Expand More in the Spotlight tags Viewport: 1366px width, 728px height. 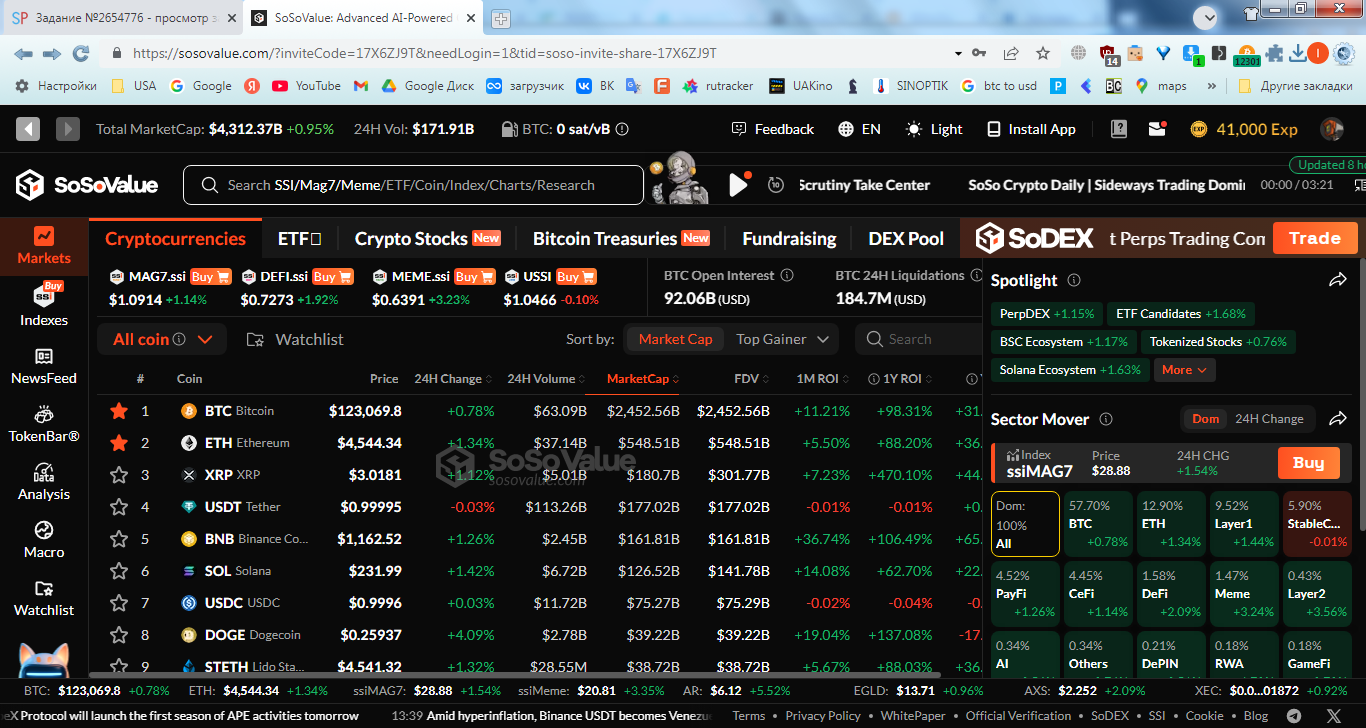tap(1186, 370)
